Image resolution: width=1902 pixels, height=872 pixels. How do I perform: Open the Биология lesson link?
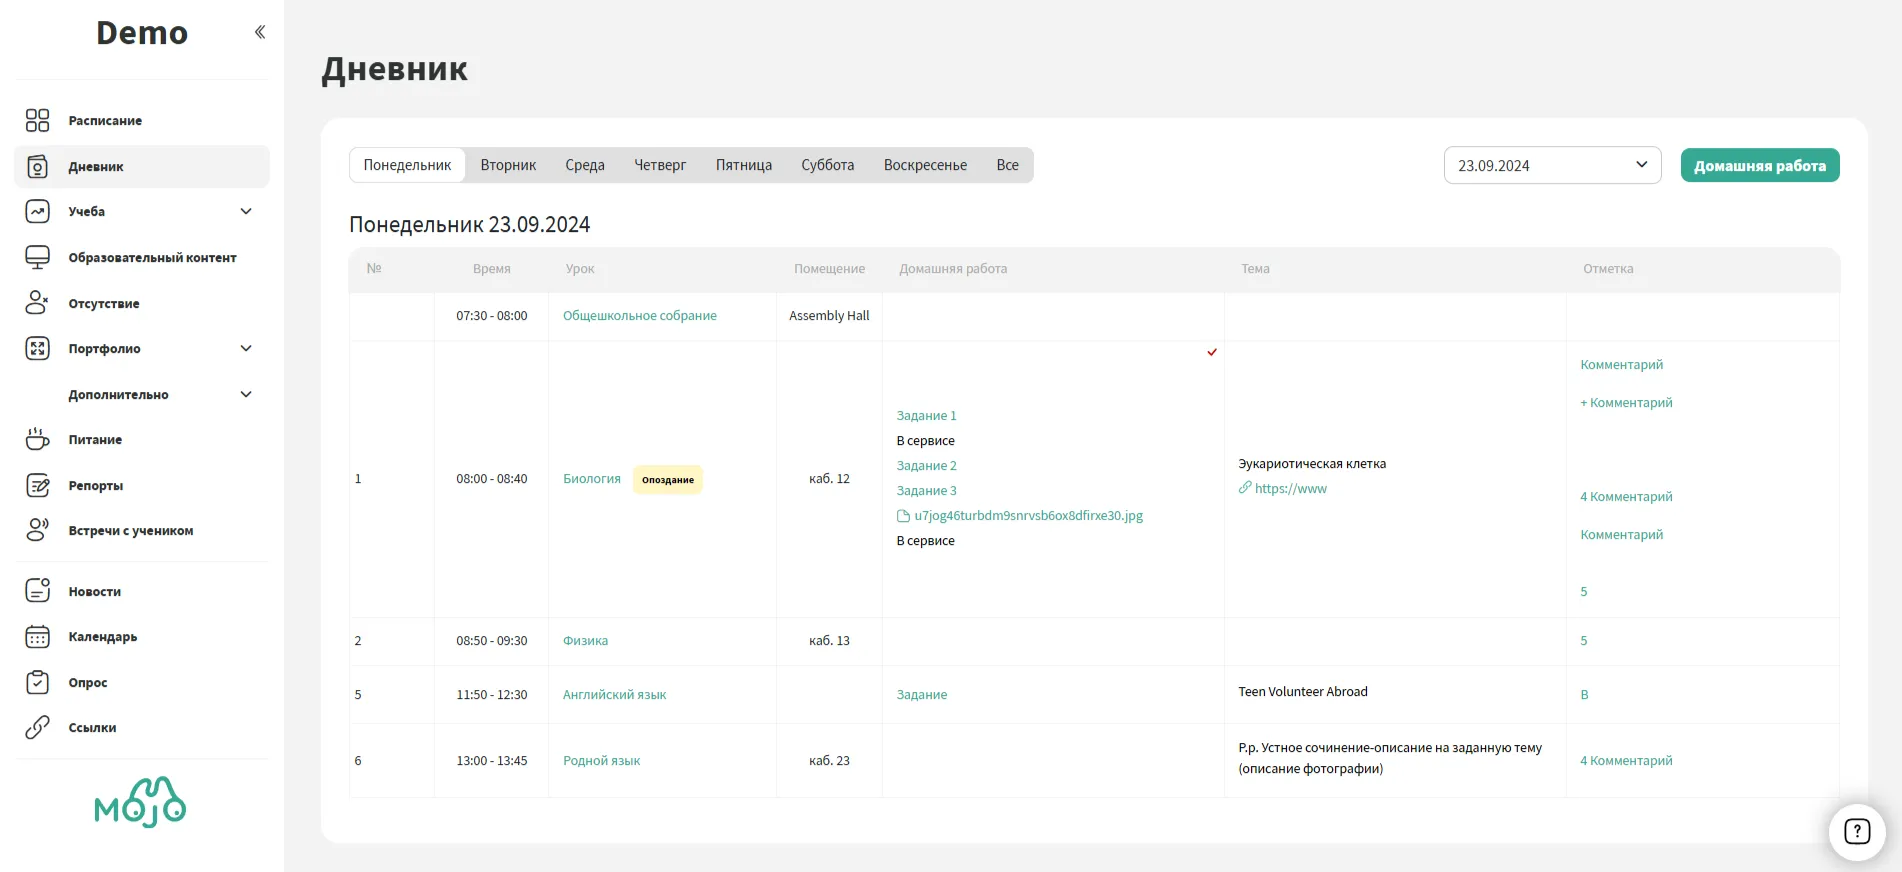click(x=592, y=479)
